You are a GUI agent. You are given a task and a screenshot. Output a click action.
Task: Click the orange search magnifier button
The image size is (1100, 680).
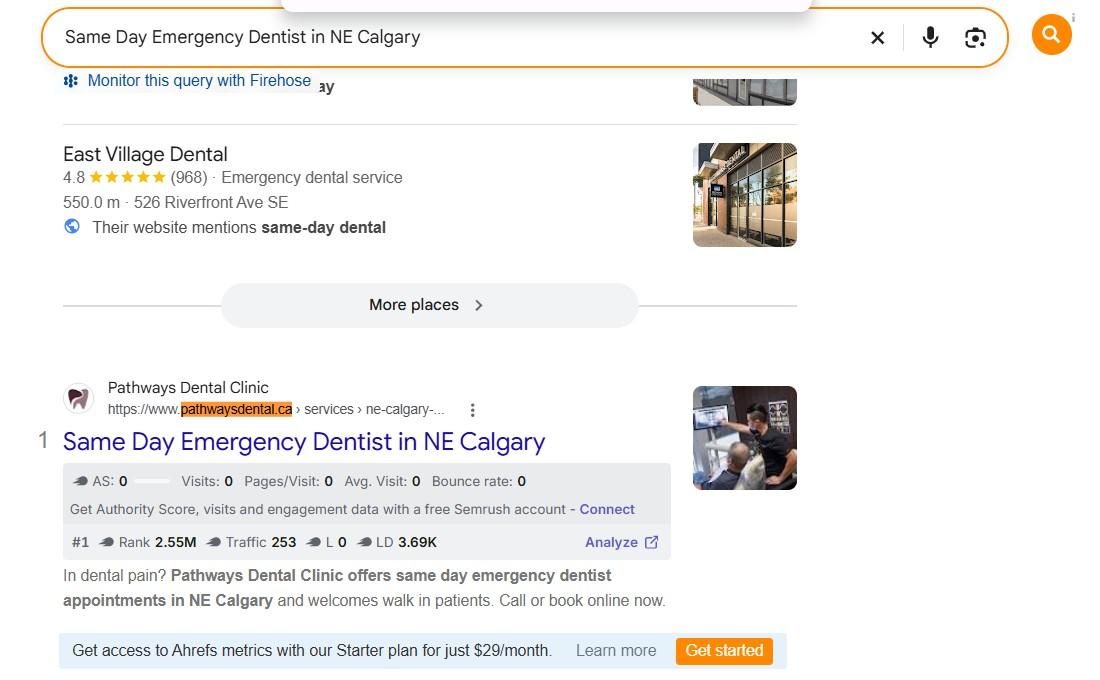pos(1051,34)
